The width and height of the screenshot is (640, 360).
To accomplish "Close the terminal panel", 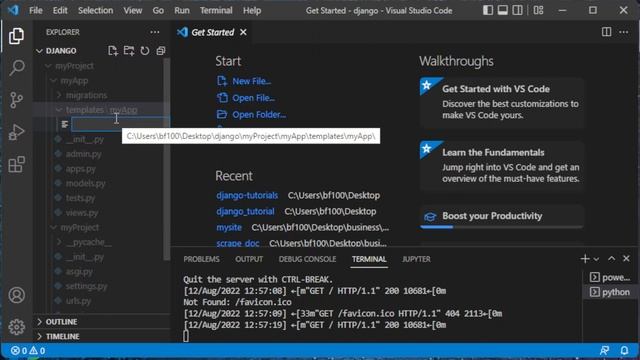I will click(626, 259).
